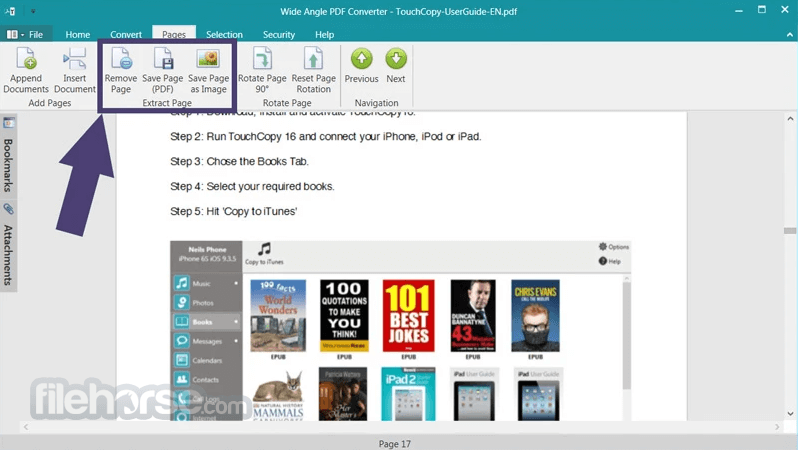Collapse the ribbon with chevron
This screenshot has width=798, height=450.
789,35
